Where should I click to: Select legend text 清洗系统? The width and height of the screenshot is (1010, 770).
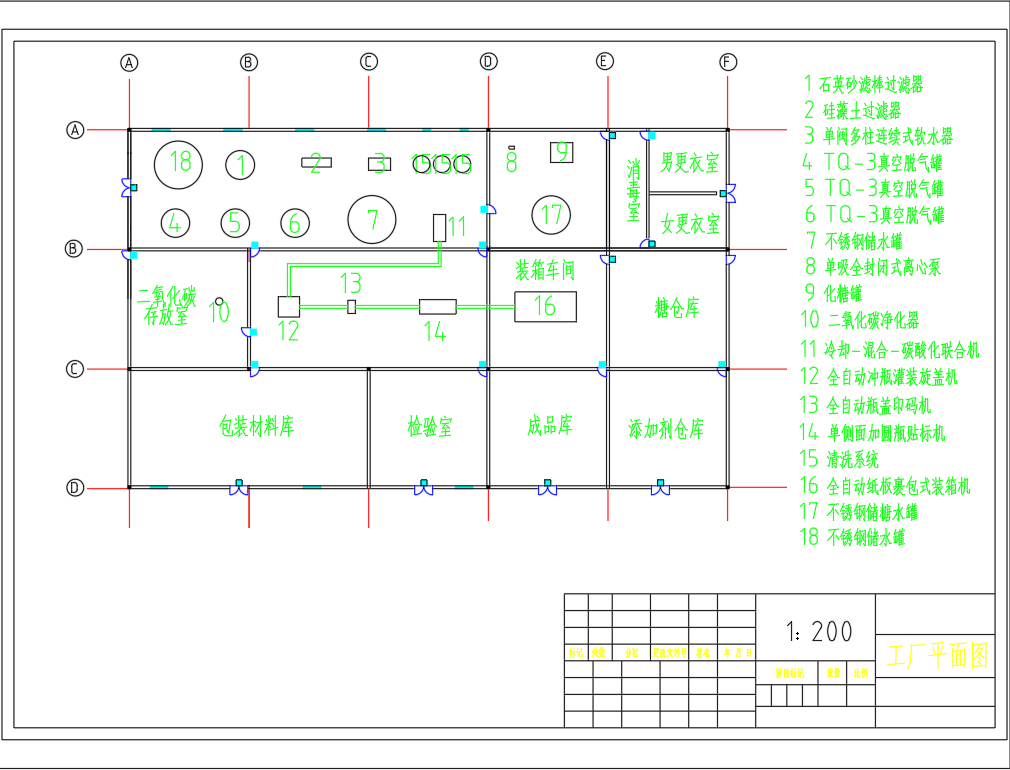coord(852,459)
